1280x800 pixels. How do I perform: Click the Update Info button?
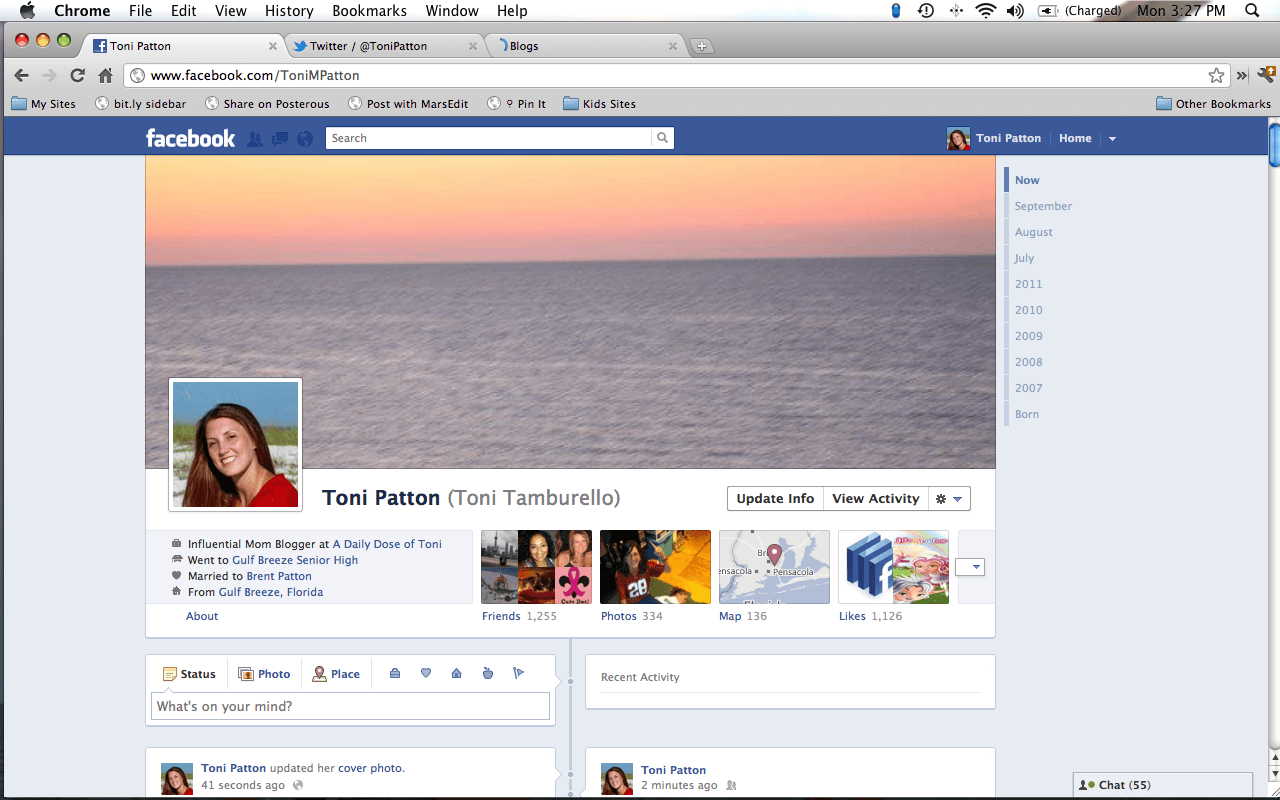pos(775,499)
